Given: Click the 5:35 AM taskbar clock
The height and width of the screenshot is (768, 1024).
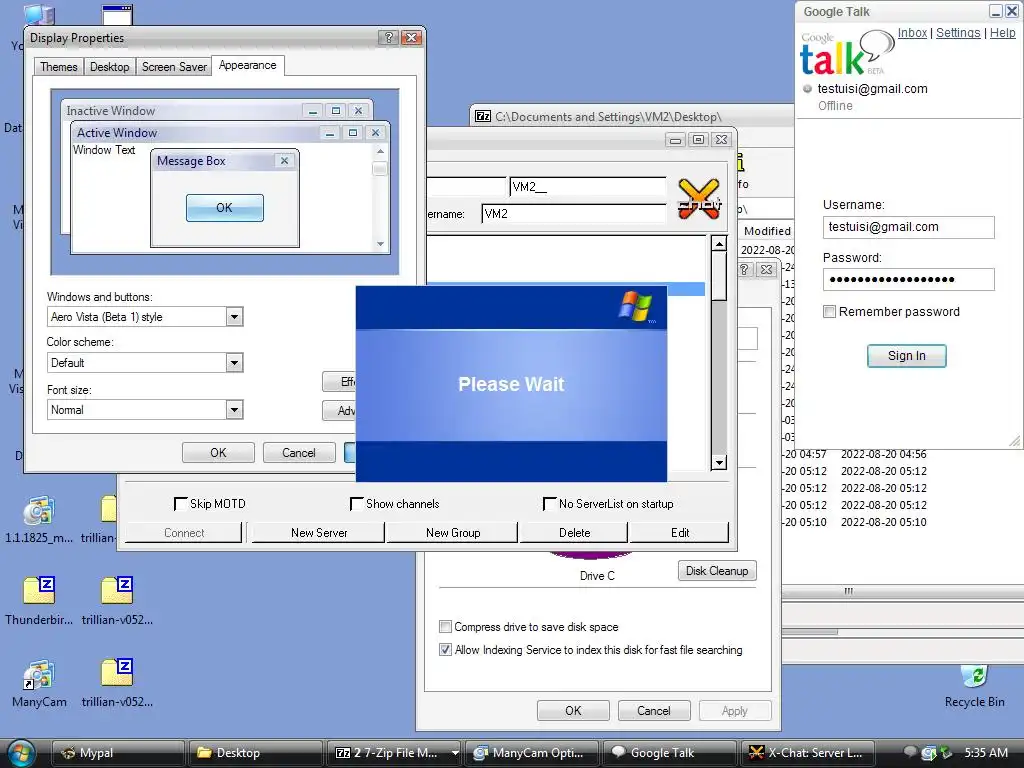Looking at the screenshot, I should pos(985,752).
